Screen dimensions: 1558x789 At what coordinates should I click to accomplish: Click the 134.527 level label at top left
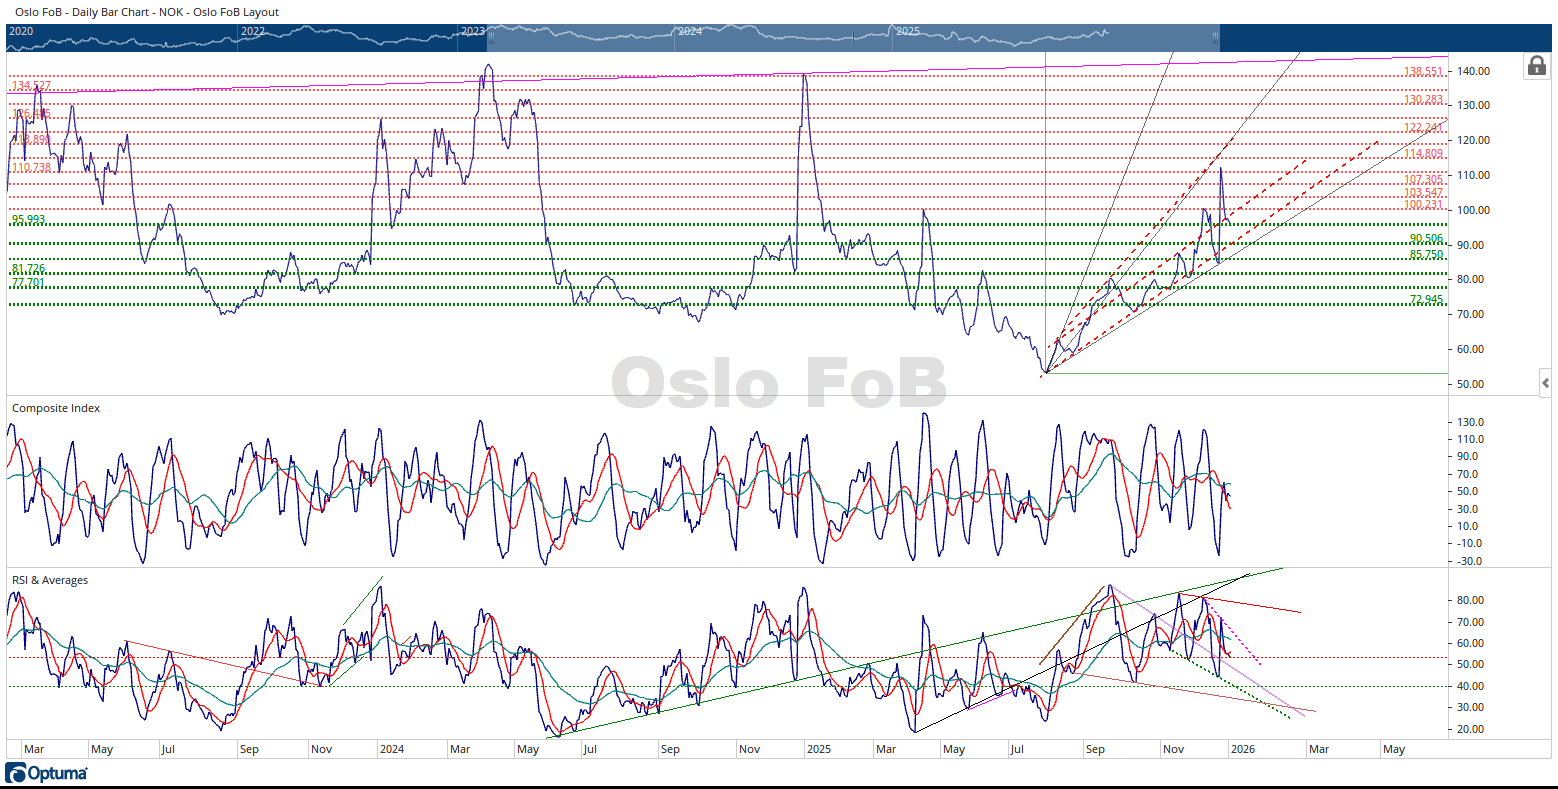30,86
